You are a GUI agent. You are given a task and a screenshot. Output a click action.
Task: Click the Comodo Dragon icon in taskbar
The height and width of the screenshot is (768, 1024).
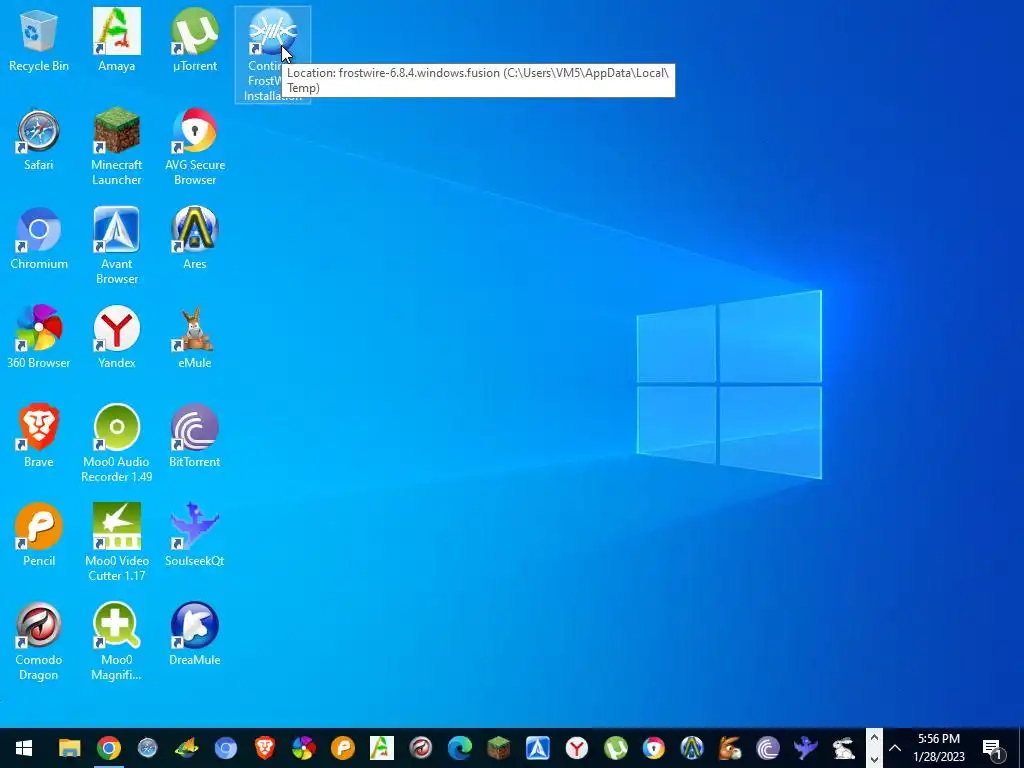(421, 748)
